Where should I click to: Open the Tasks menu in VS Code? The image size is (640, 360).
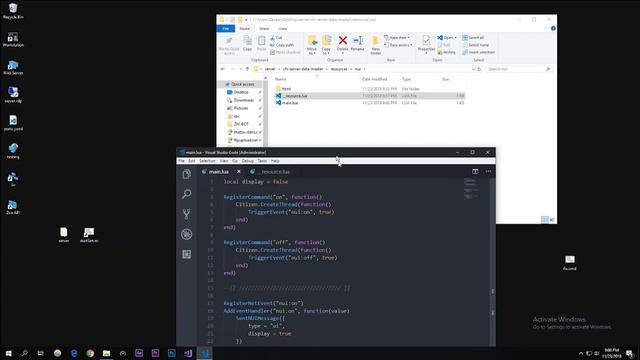coord(262,161)
